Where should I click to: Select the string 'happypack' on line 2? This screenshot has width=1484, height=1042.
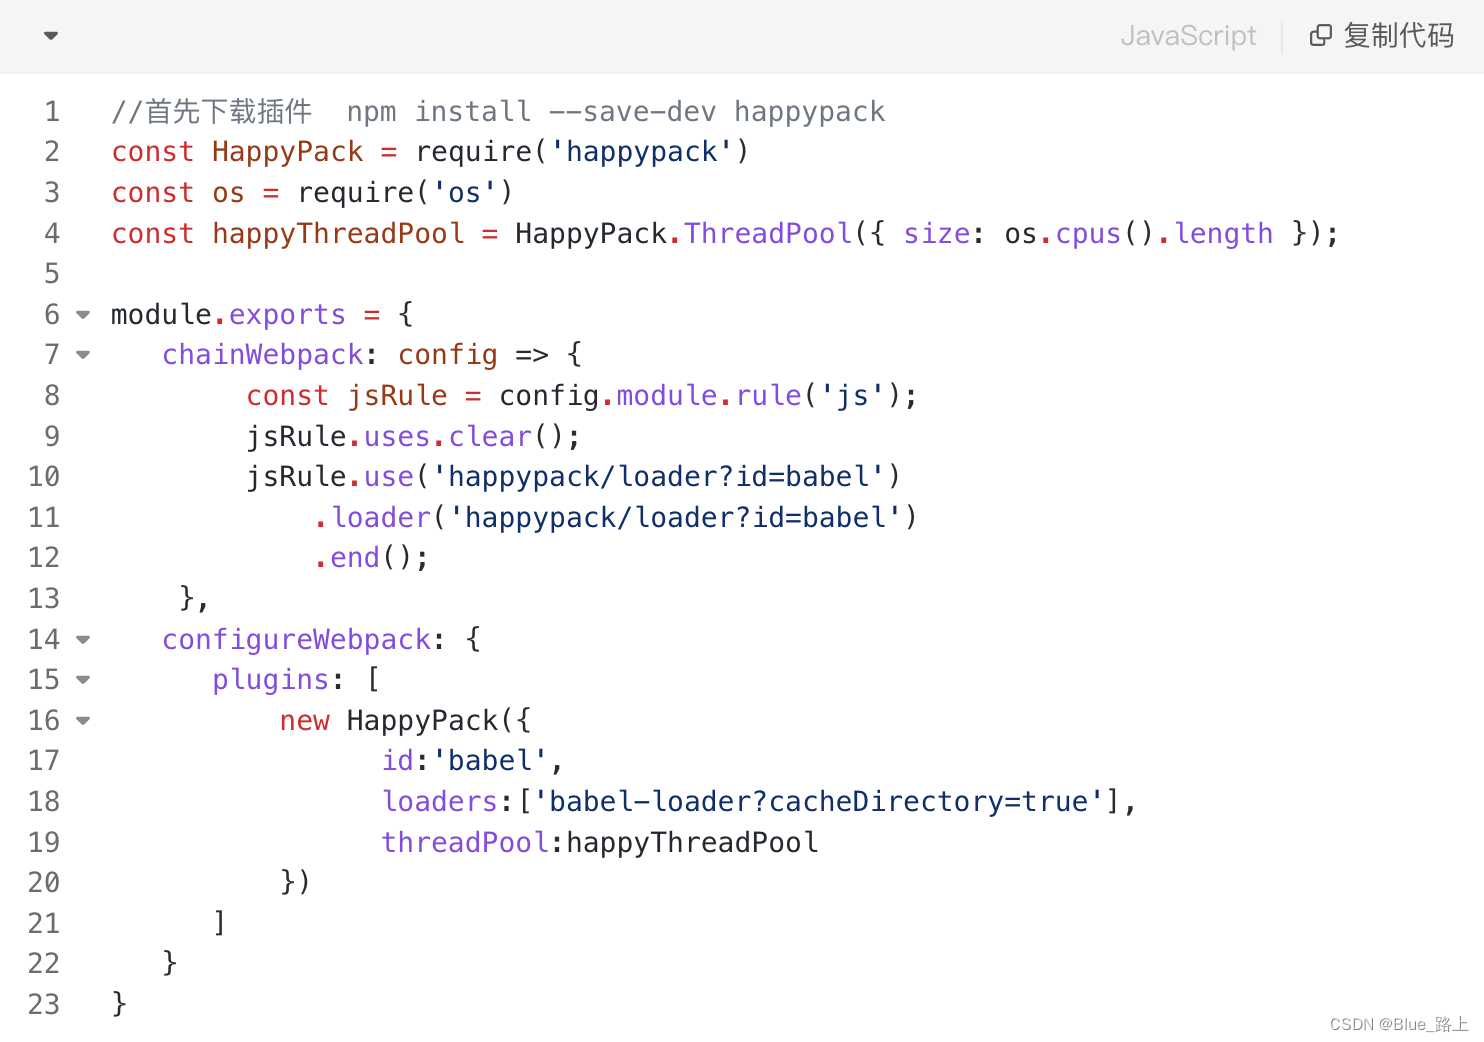click(641, 151)
